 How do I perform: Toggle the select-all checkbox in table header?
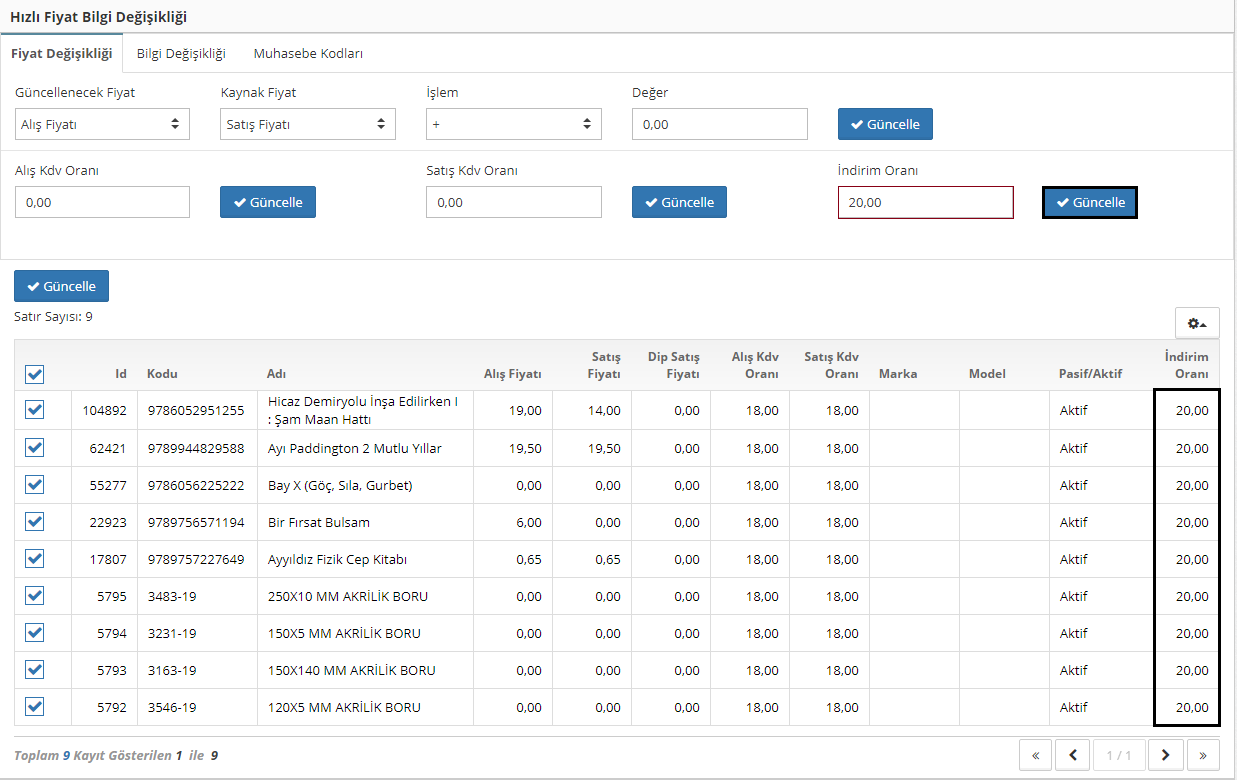[35, 374]
